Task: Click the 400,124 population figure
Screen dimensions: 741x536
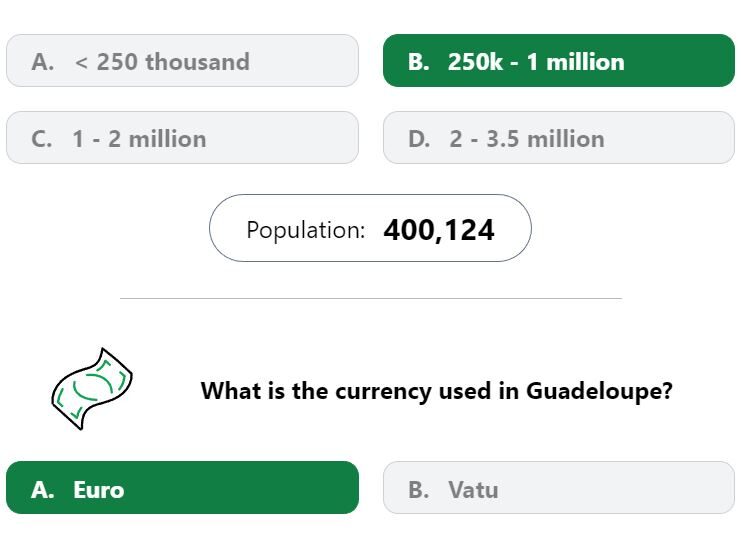Action: click(x=439, y=230)
